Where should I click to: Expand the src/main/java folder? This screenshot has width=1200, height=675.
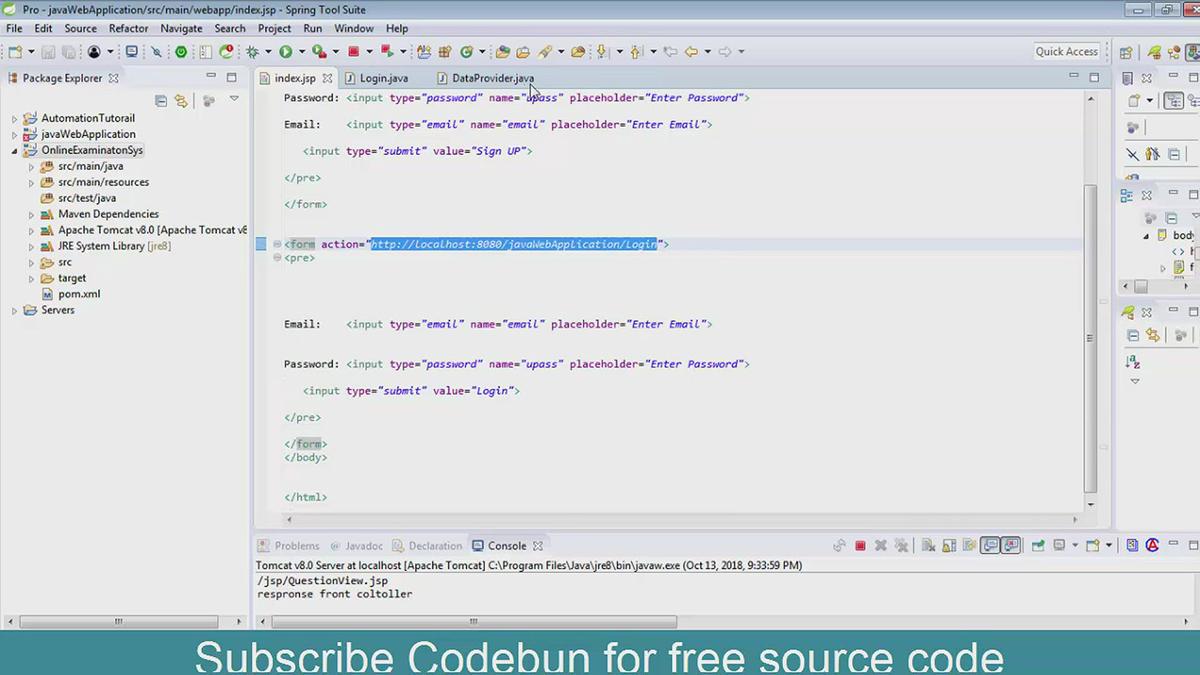[x=32, y=166]
